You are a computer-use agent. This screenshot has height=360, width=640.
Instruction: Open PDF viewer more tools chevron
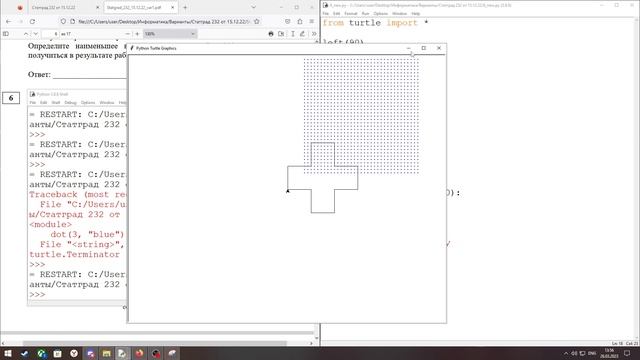(x=313, y=34)
